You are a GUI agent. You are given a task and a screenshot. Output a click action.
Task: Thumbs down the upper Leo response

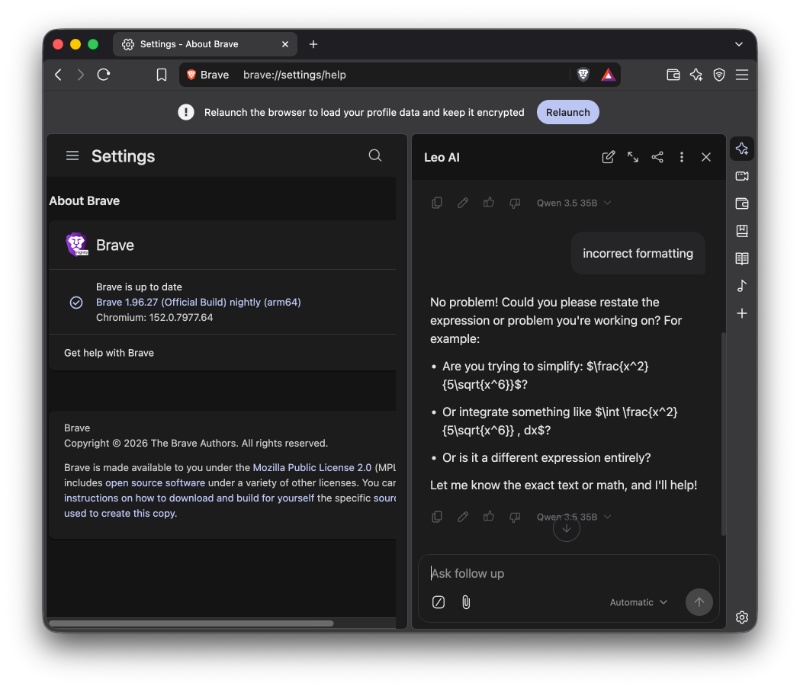[514, 204]
